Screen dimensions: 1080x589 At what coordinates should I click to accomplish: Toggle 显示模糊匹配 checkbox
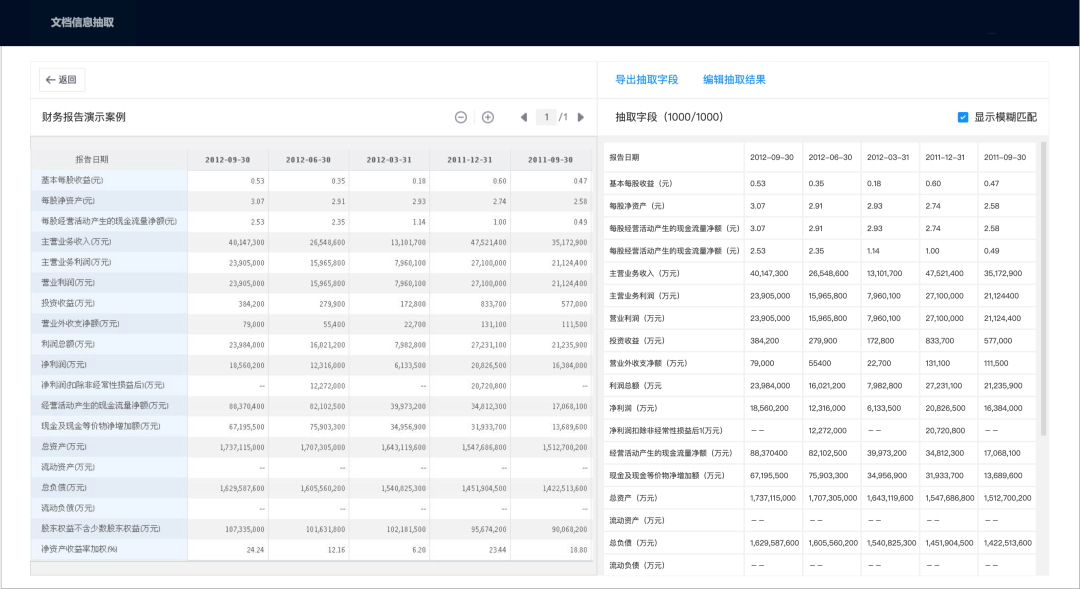click(x=963, y=117)
